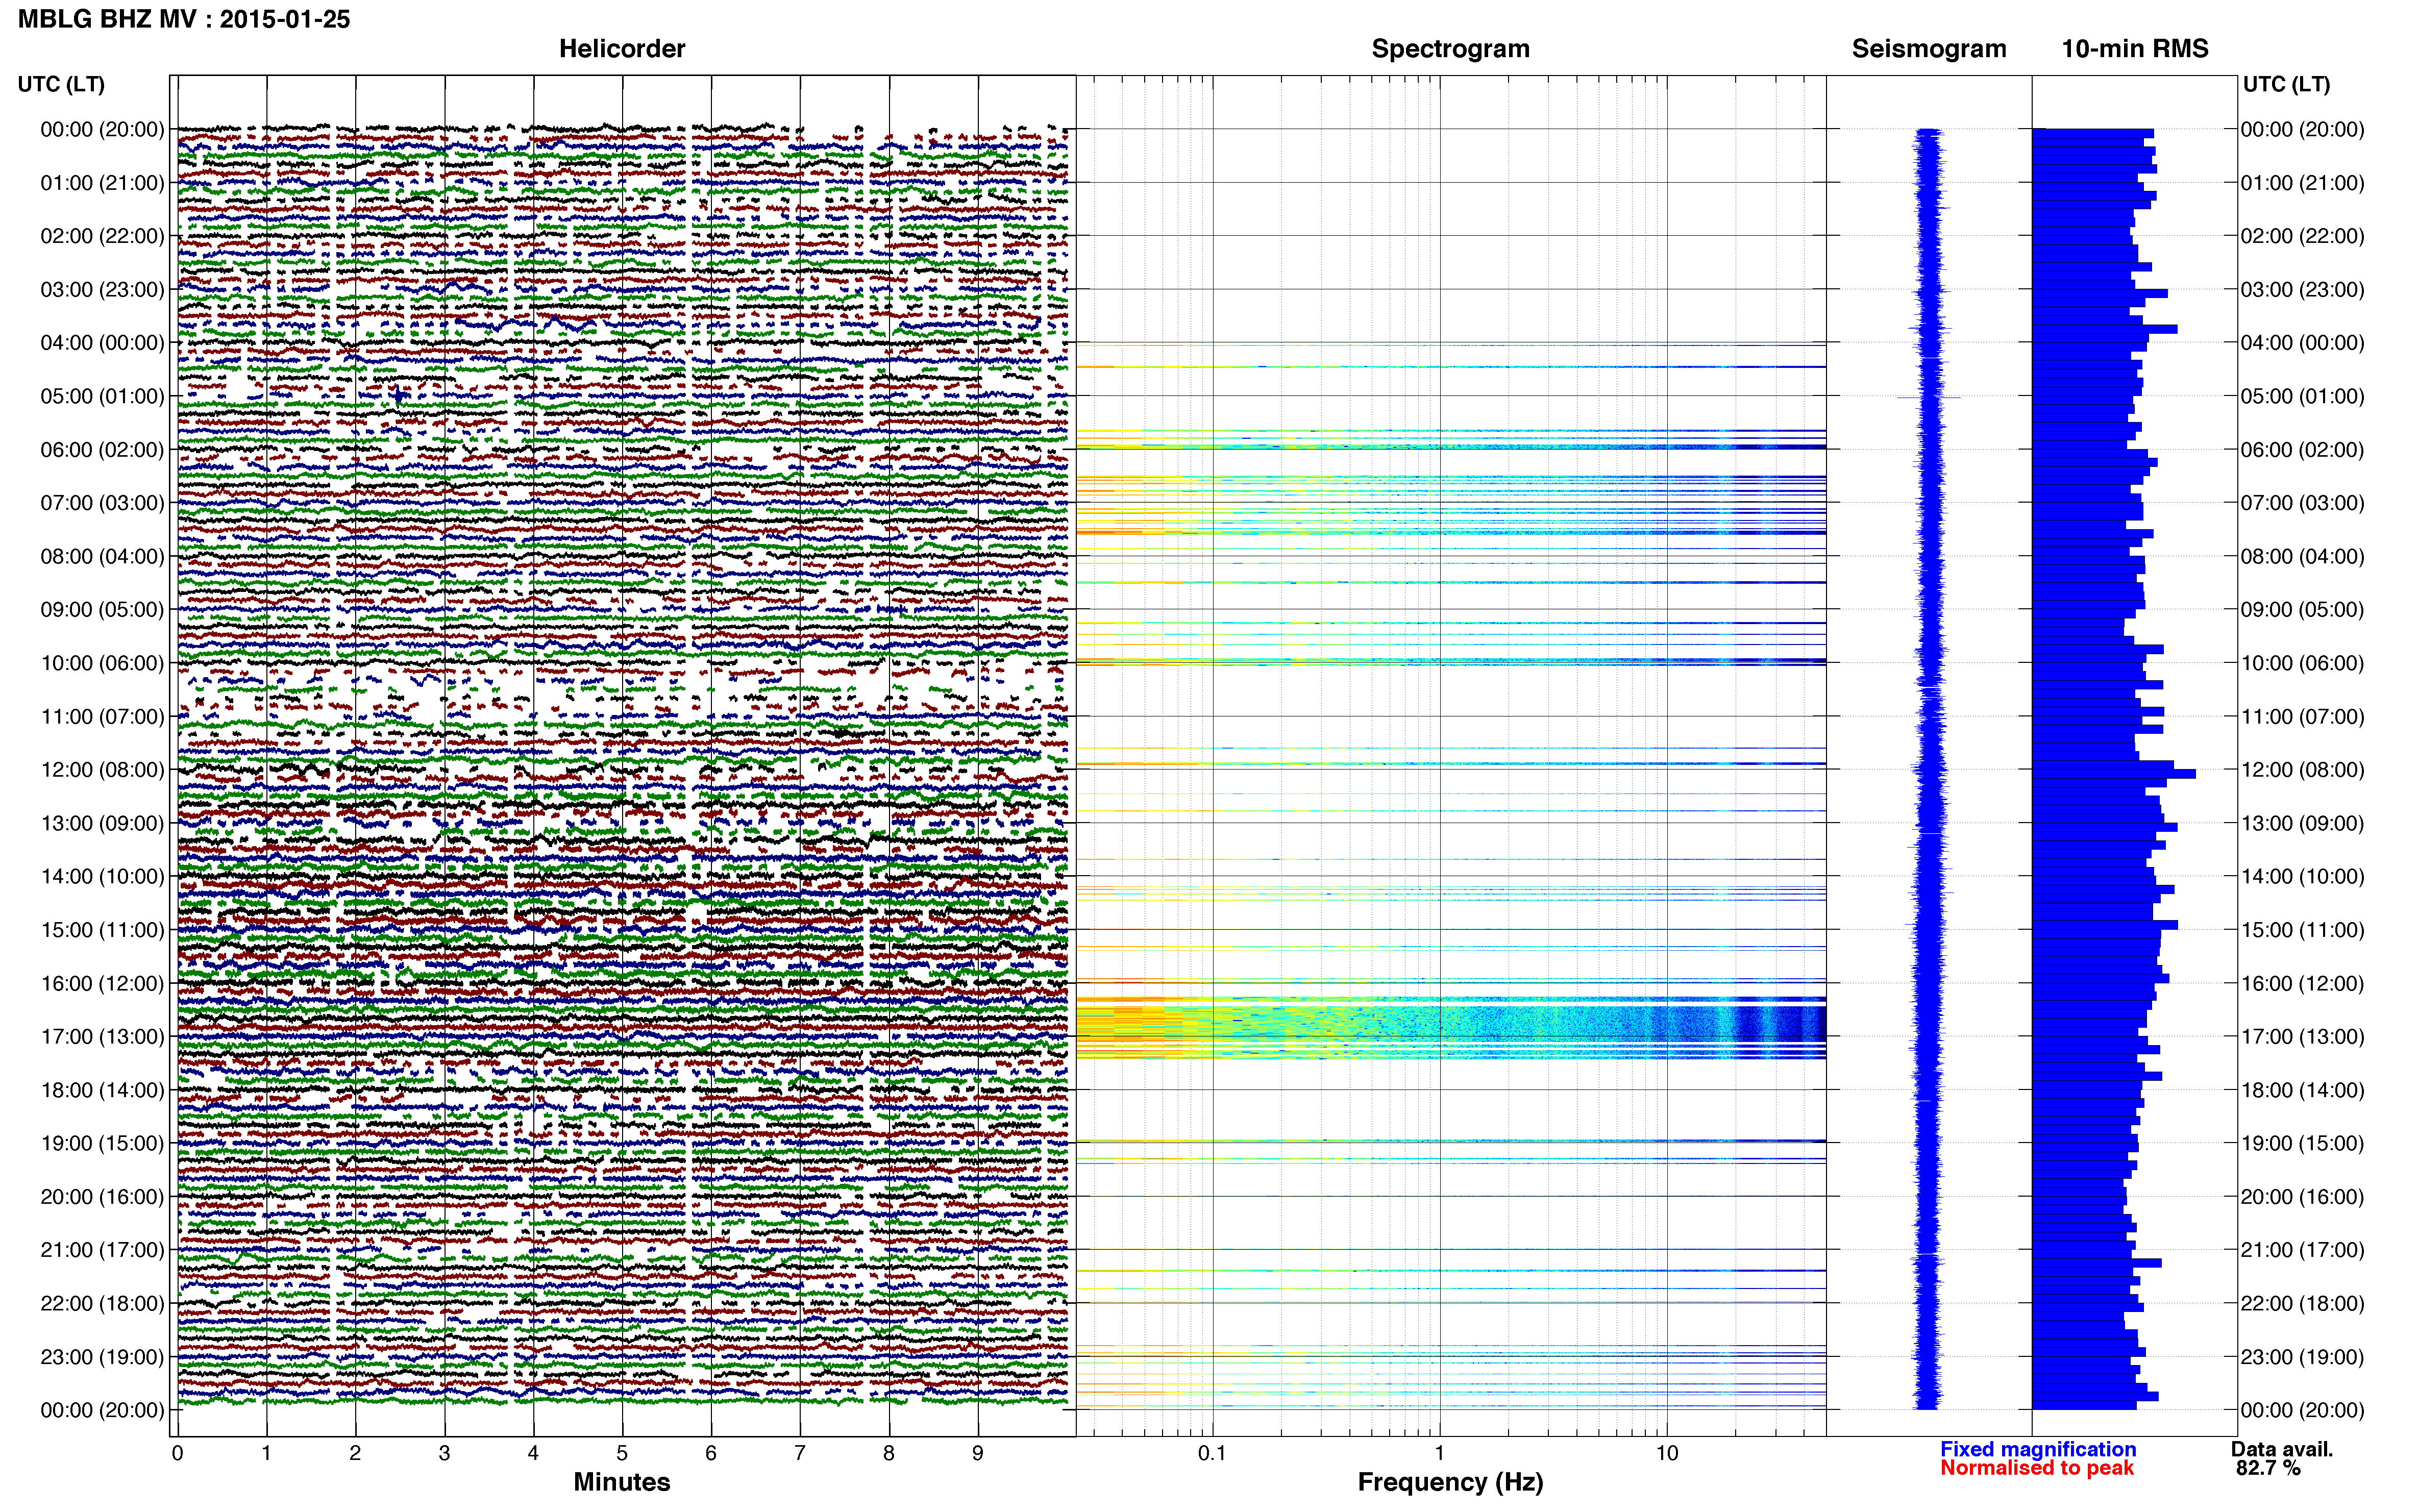Click the '10-min RMS' panel heading
2419x1512 pixels.
tap(2134, 49)
